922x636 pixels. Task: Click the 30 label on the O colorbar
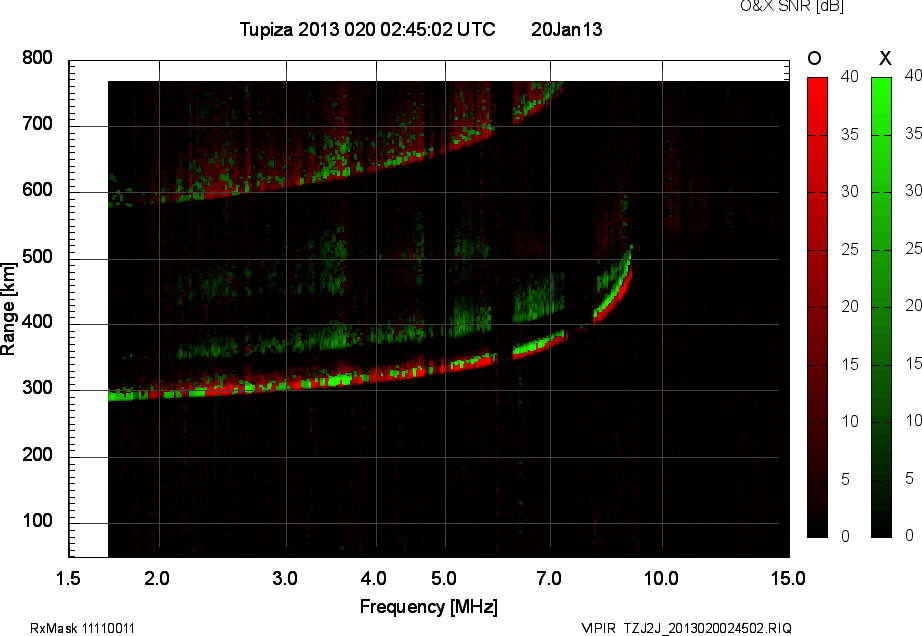pyautogui.click(x=849, y=192)
